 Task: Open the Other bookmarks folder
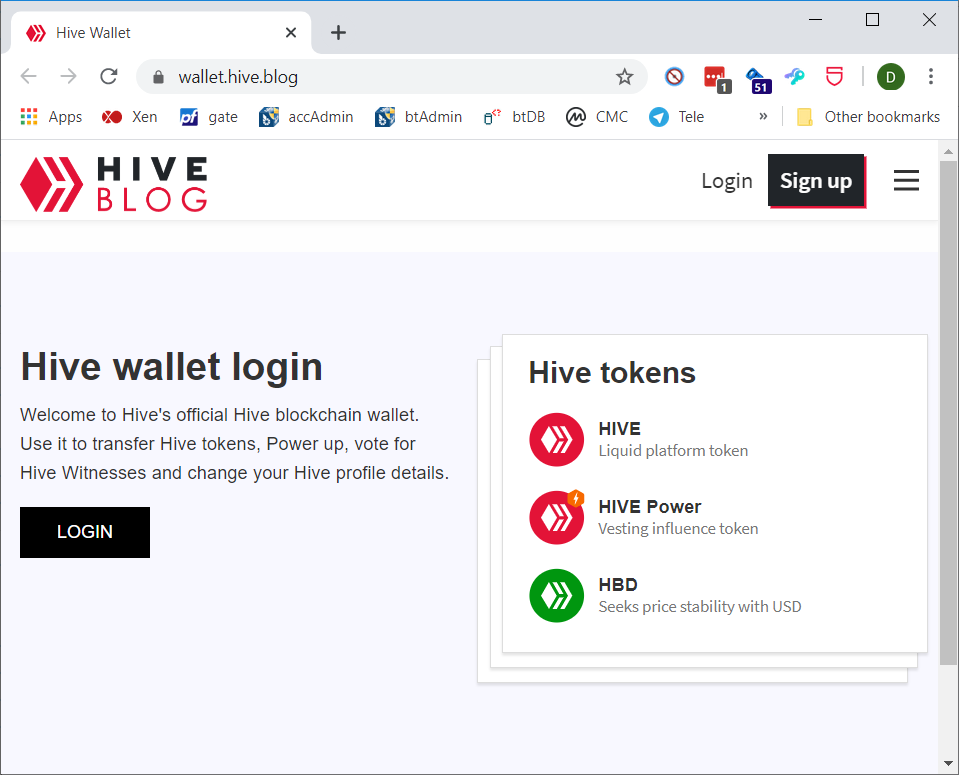click(868, 117)
